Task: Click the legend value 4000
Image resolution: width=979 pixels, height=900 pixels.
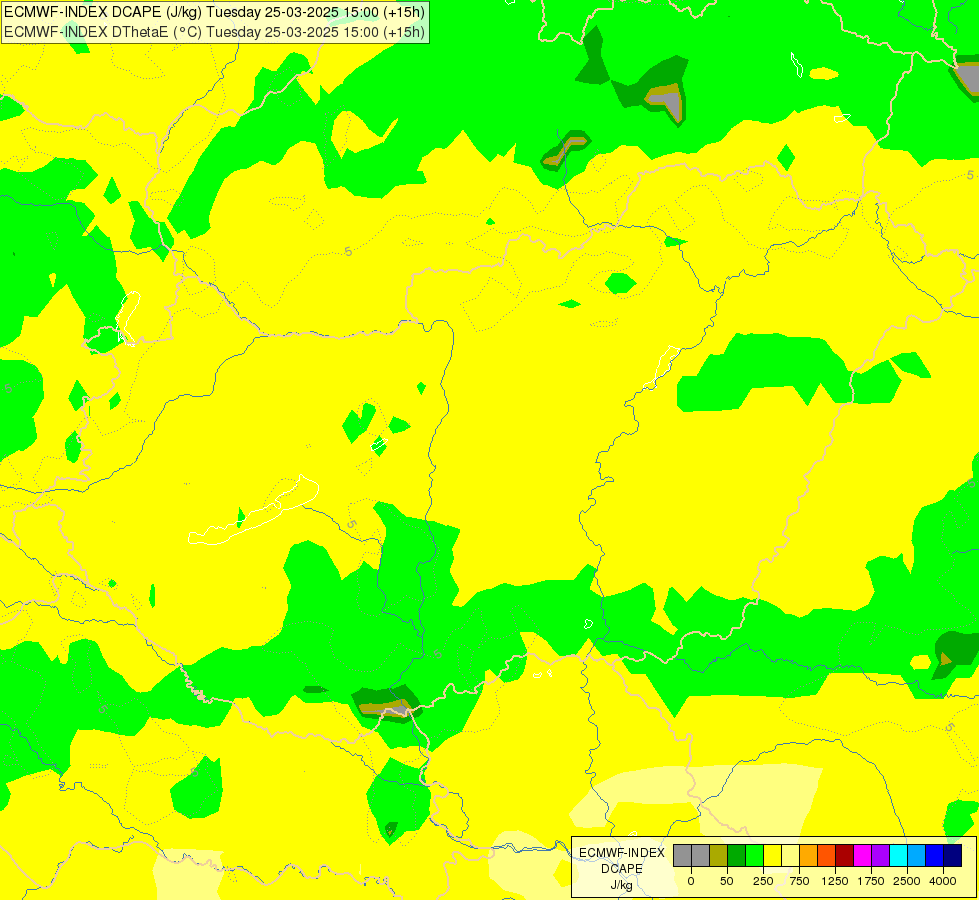Action: coord(943,881)
